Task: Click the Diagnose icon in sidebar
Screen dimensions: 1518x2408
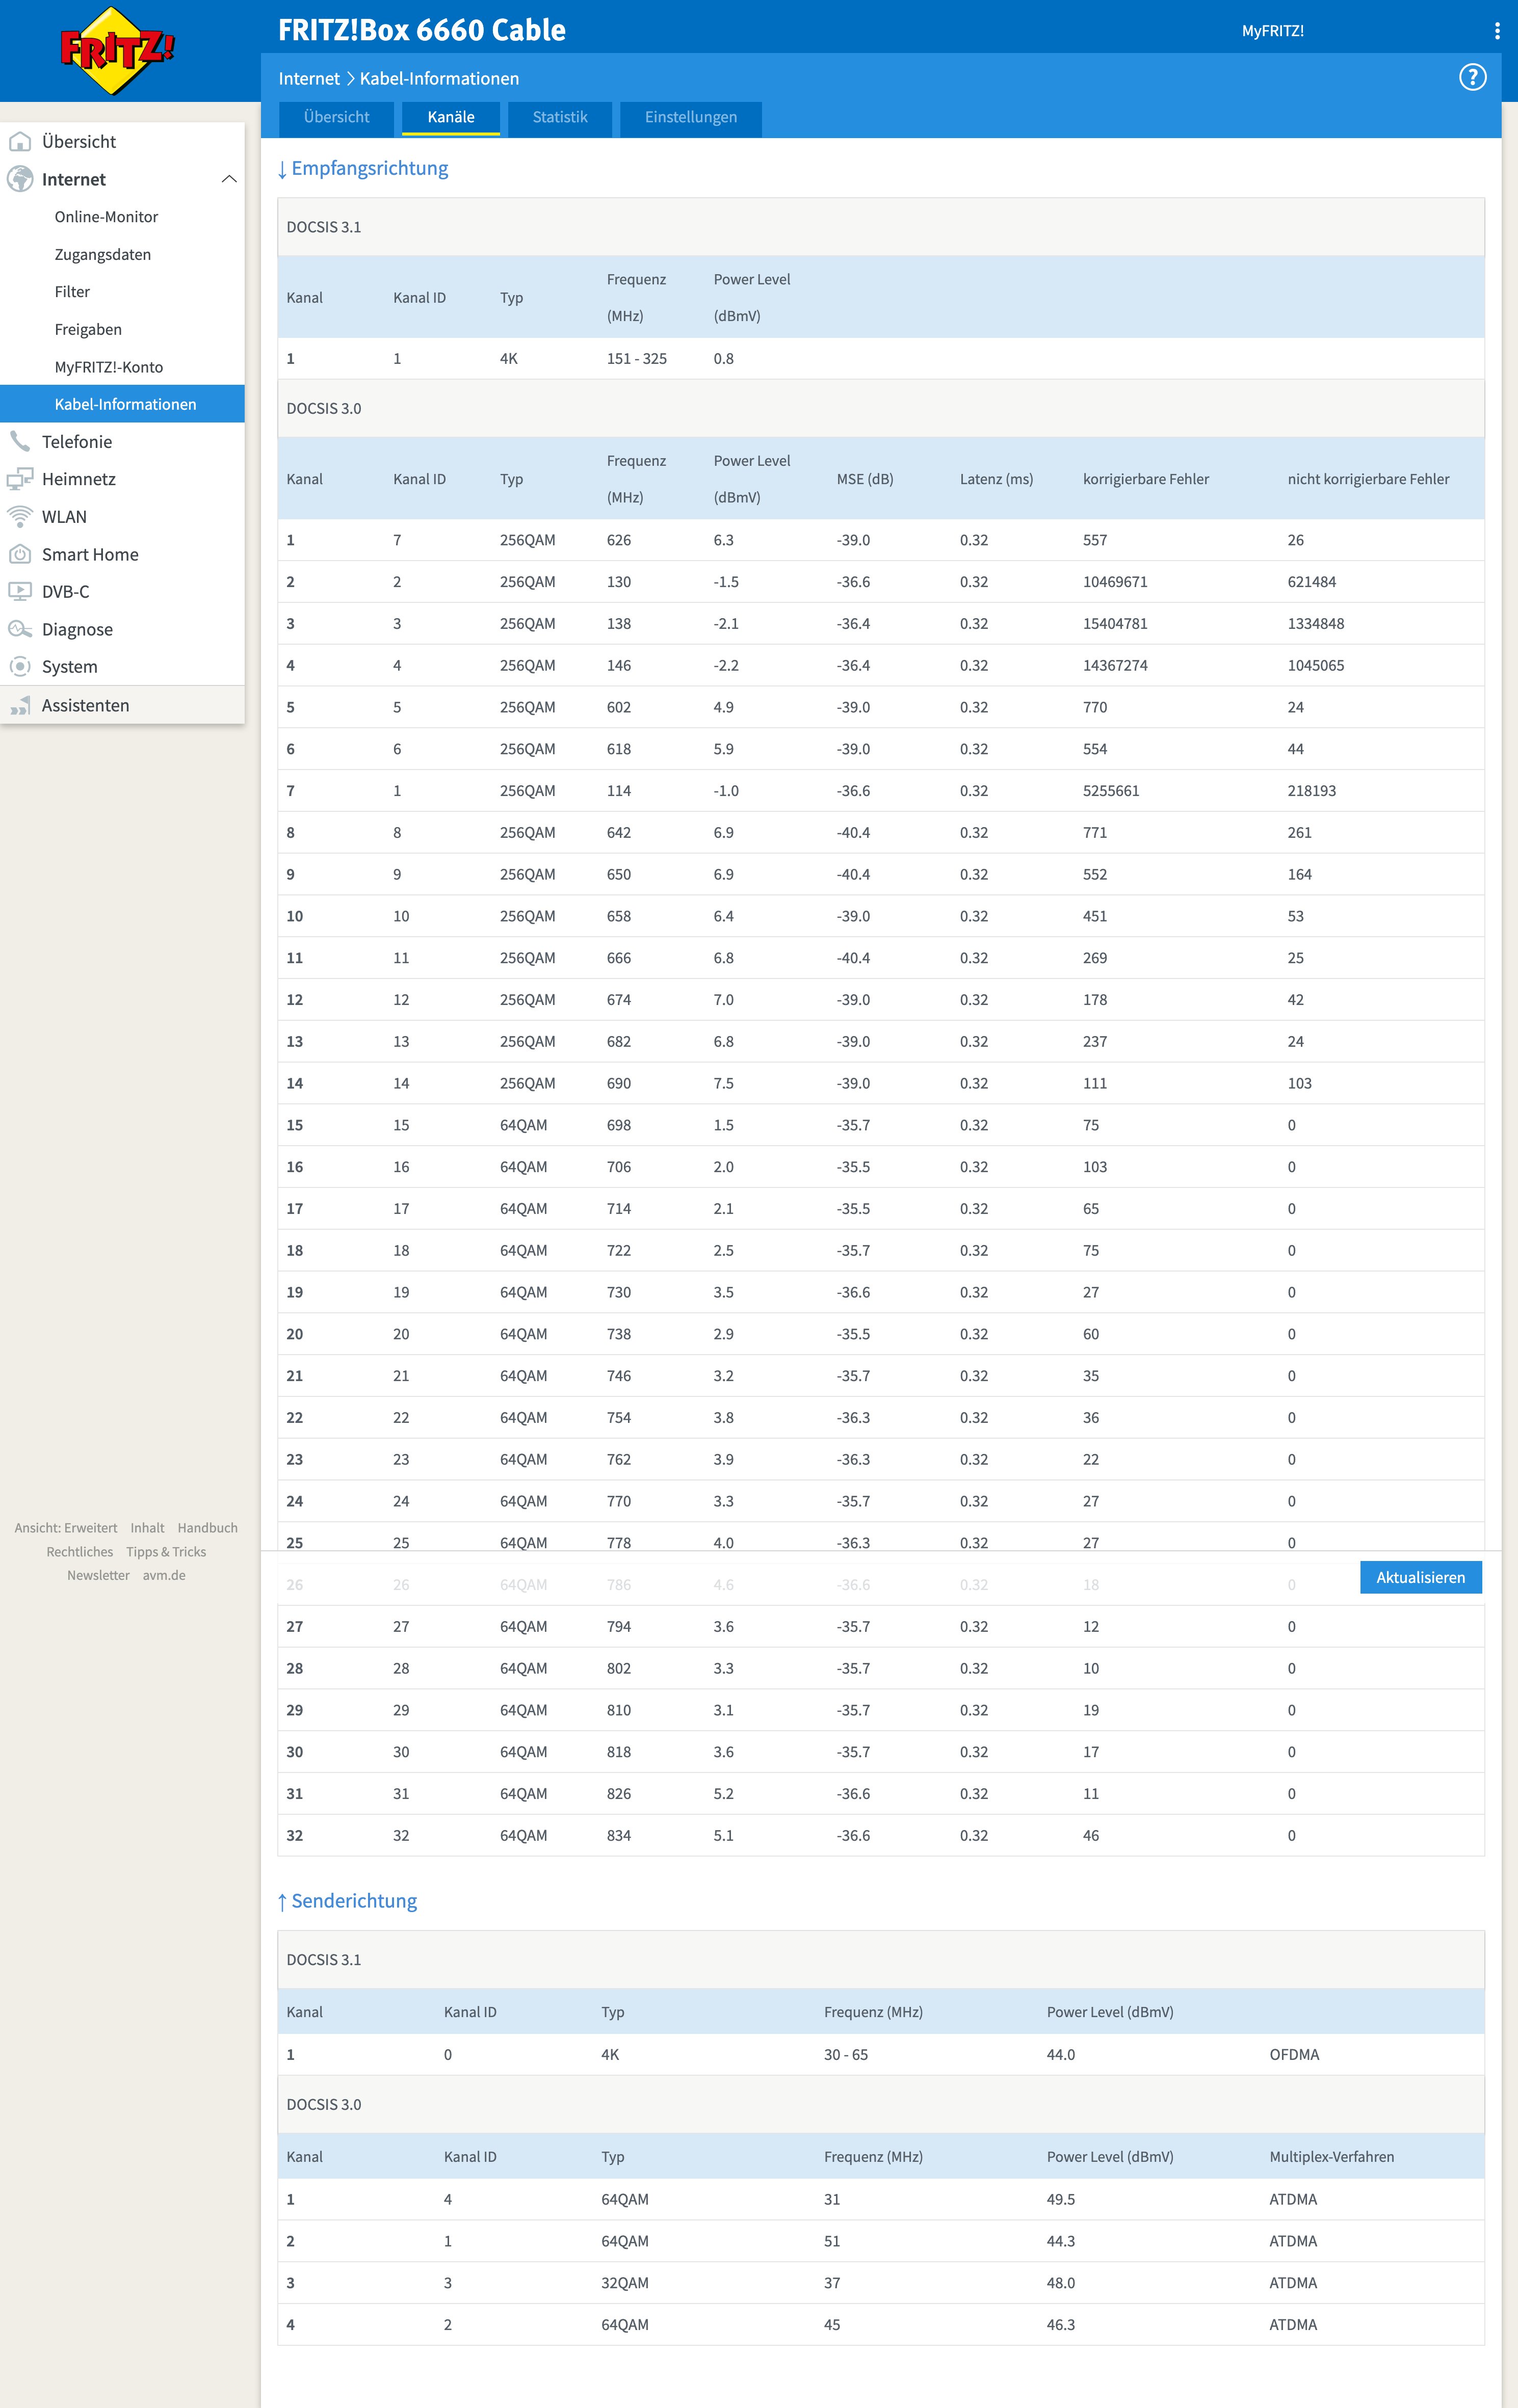Action: click(x=20, y=629)
